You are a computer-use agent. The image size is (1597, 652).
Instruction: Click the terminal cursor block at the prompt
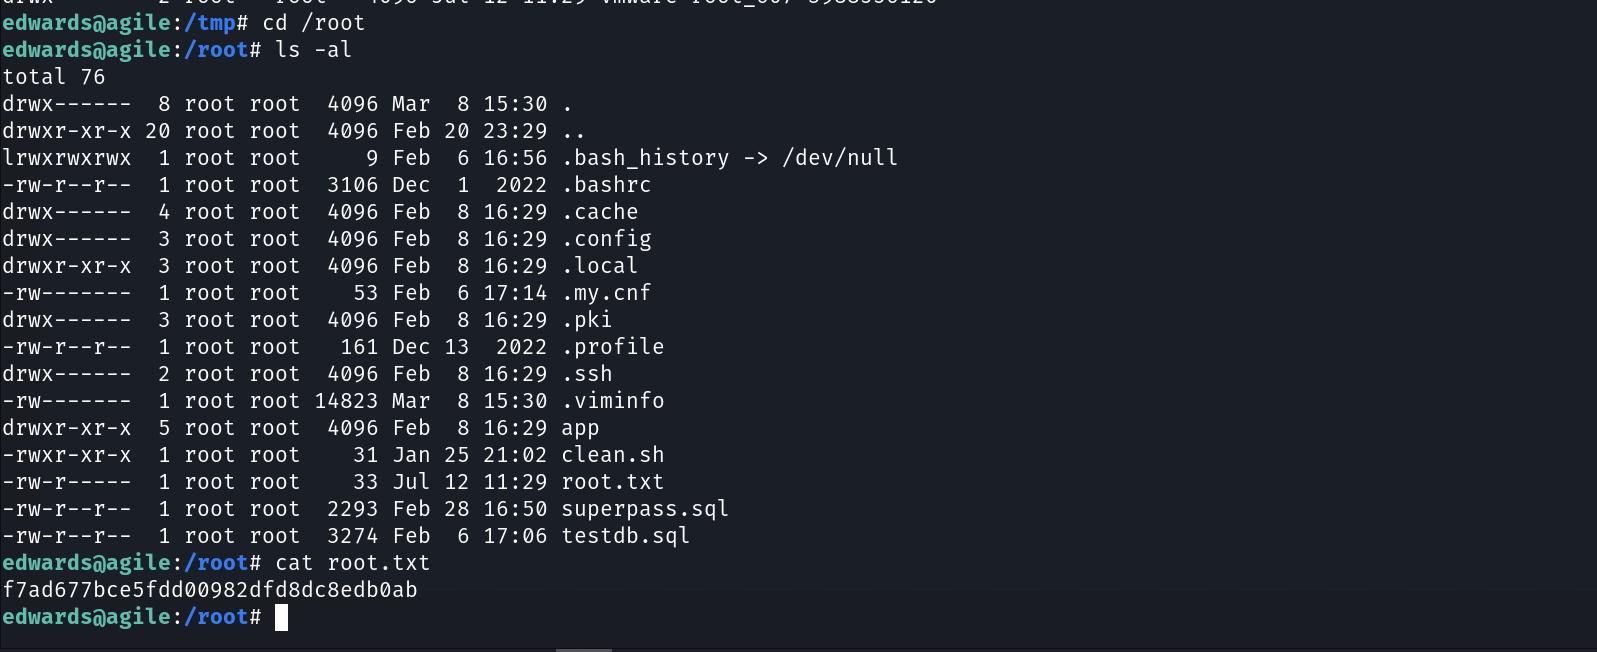(x=282, y=617)
